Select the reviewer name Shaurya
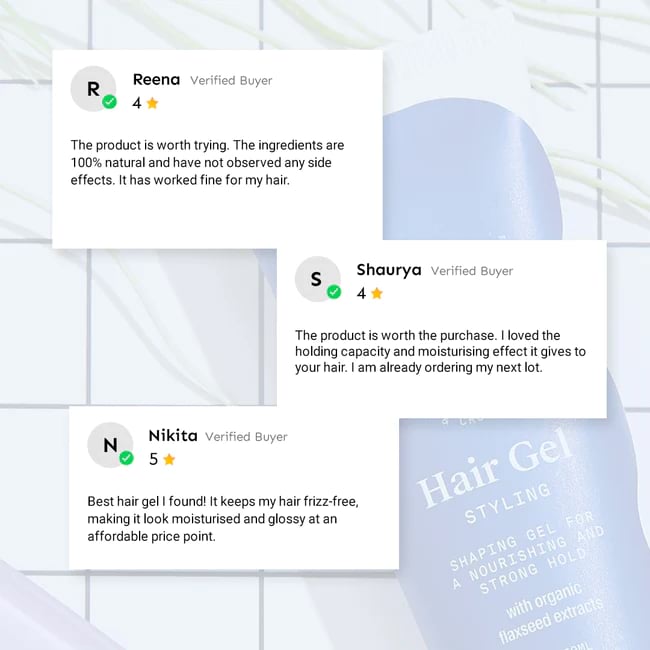This screenshot has height=650, width=650. click(x=389, y=270)
